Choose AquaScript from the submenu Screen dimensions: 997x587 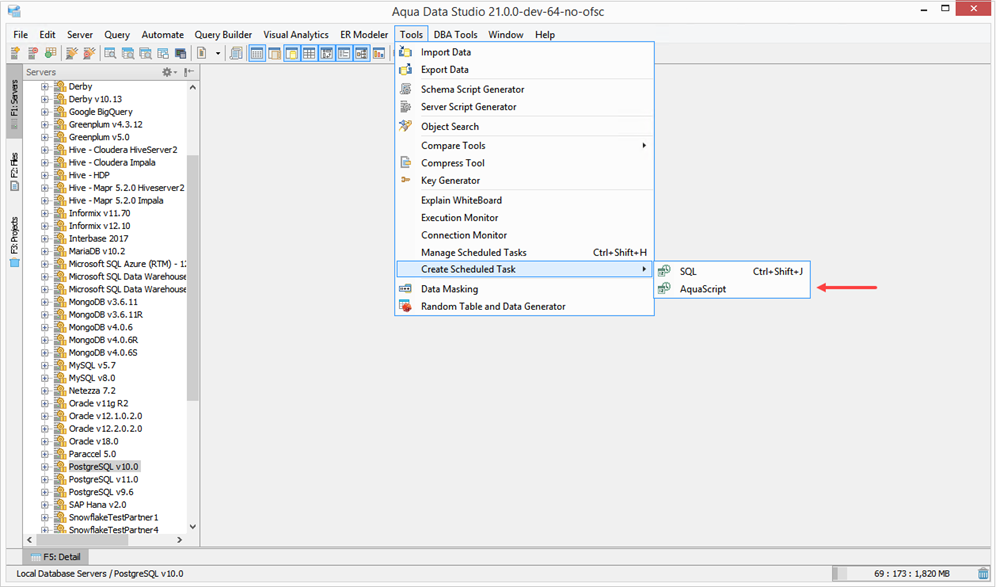point(732,289)
